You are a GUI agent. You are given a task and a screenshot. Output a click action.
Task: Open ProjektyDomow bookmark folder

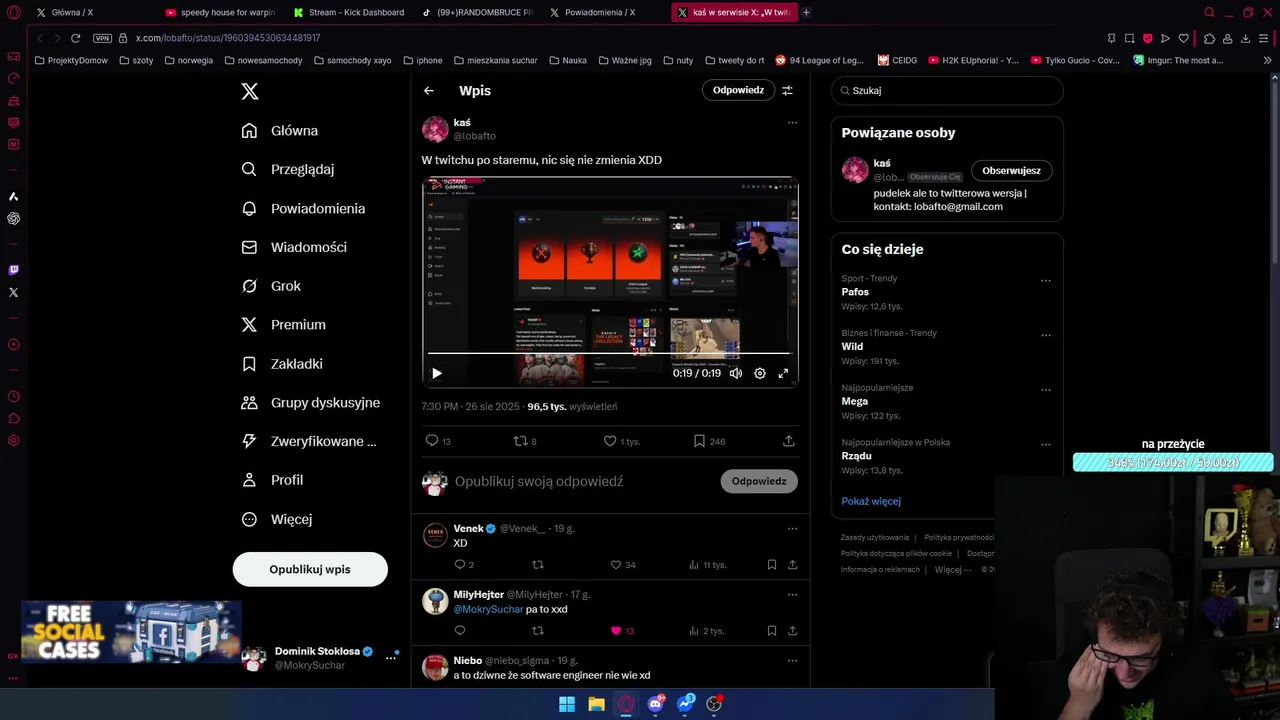pyautogui.click(x=71, y=60)
